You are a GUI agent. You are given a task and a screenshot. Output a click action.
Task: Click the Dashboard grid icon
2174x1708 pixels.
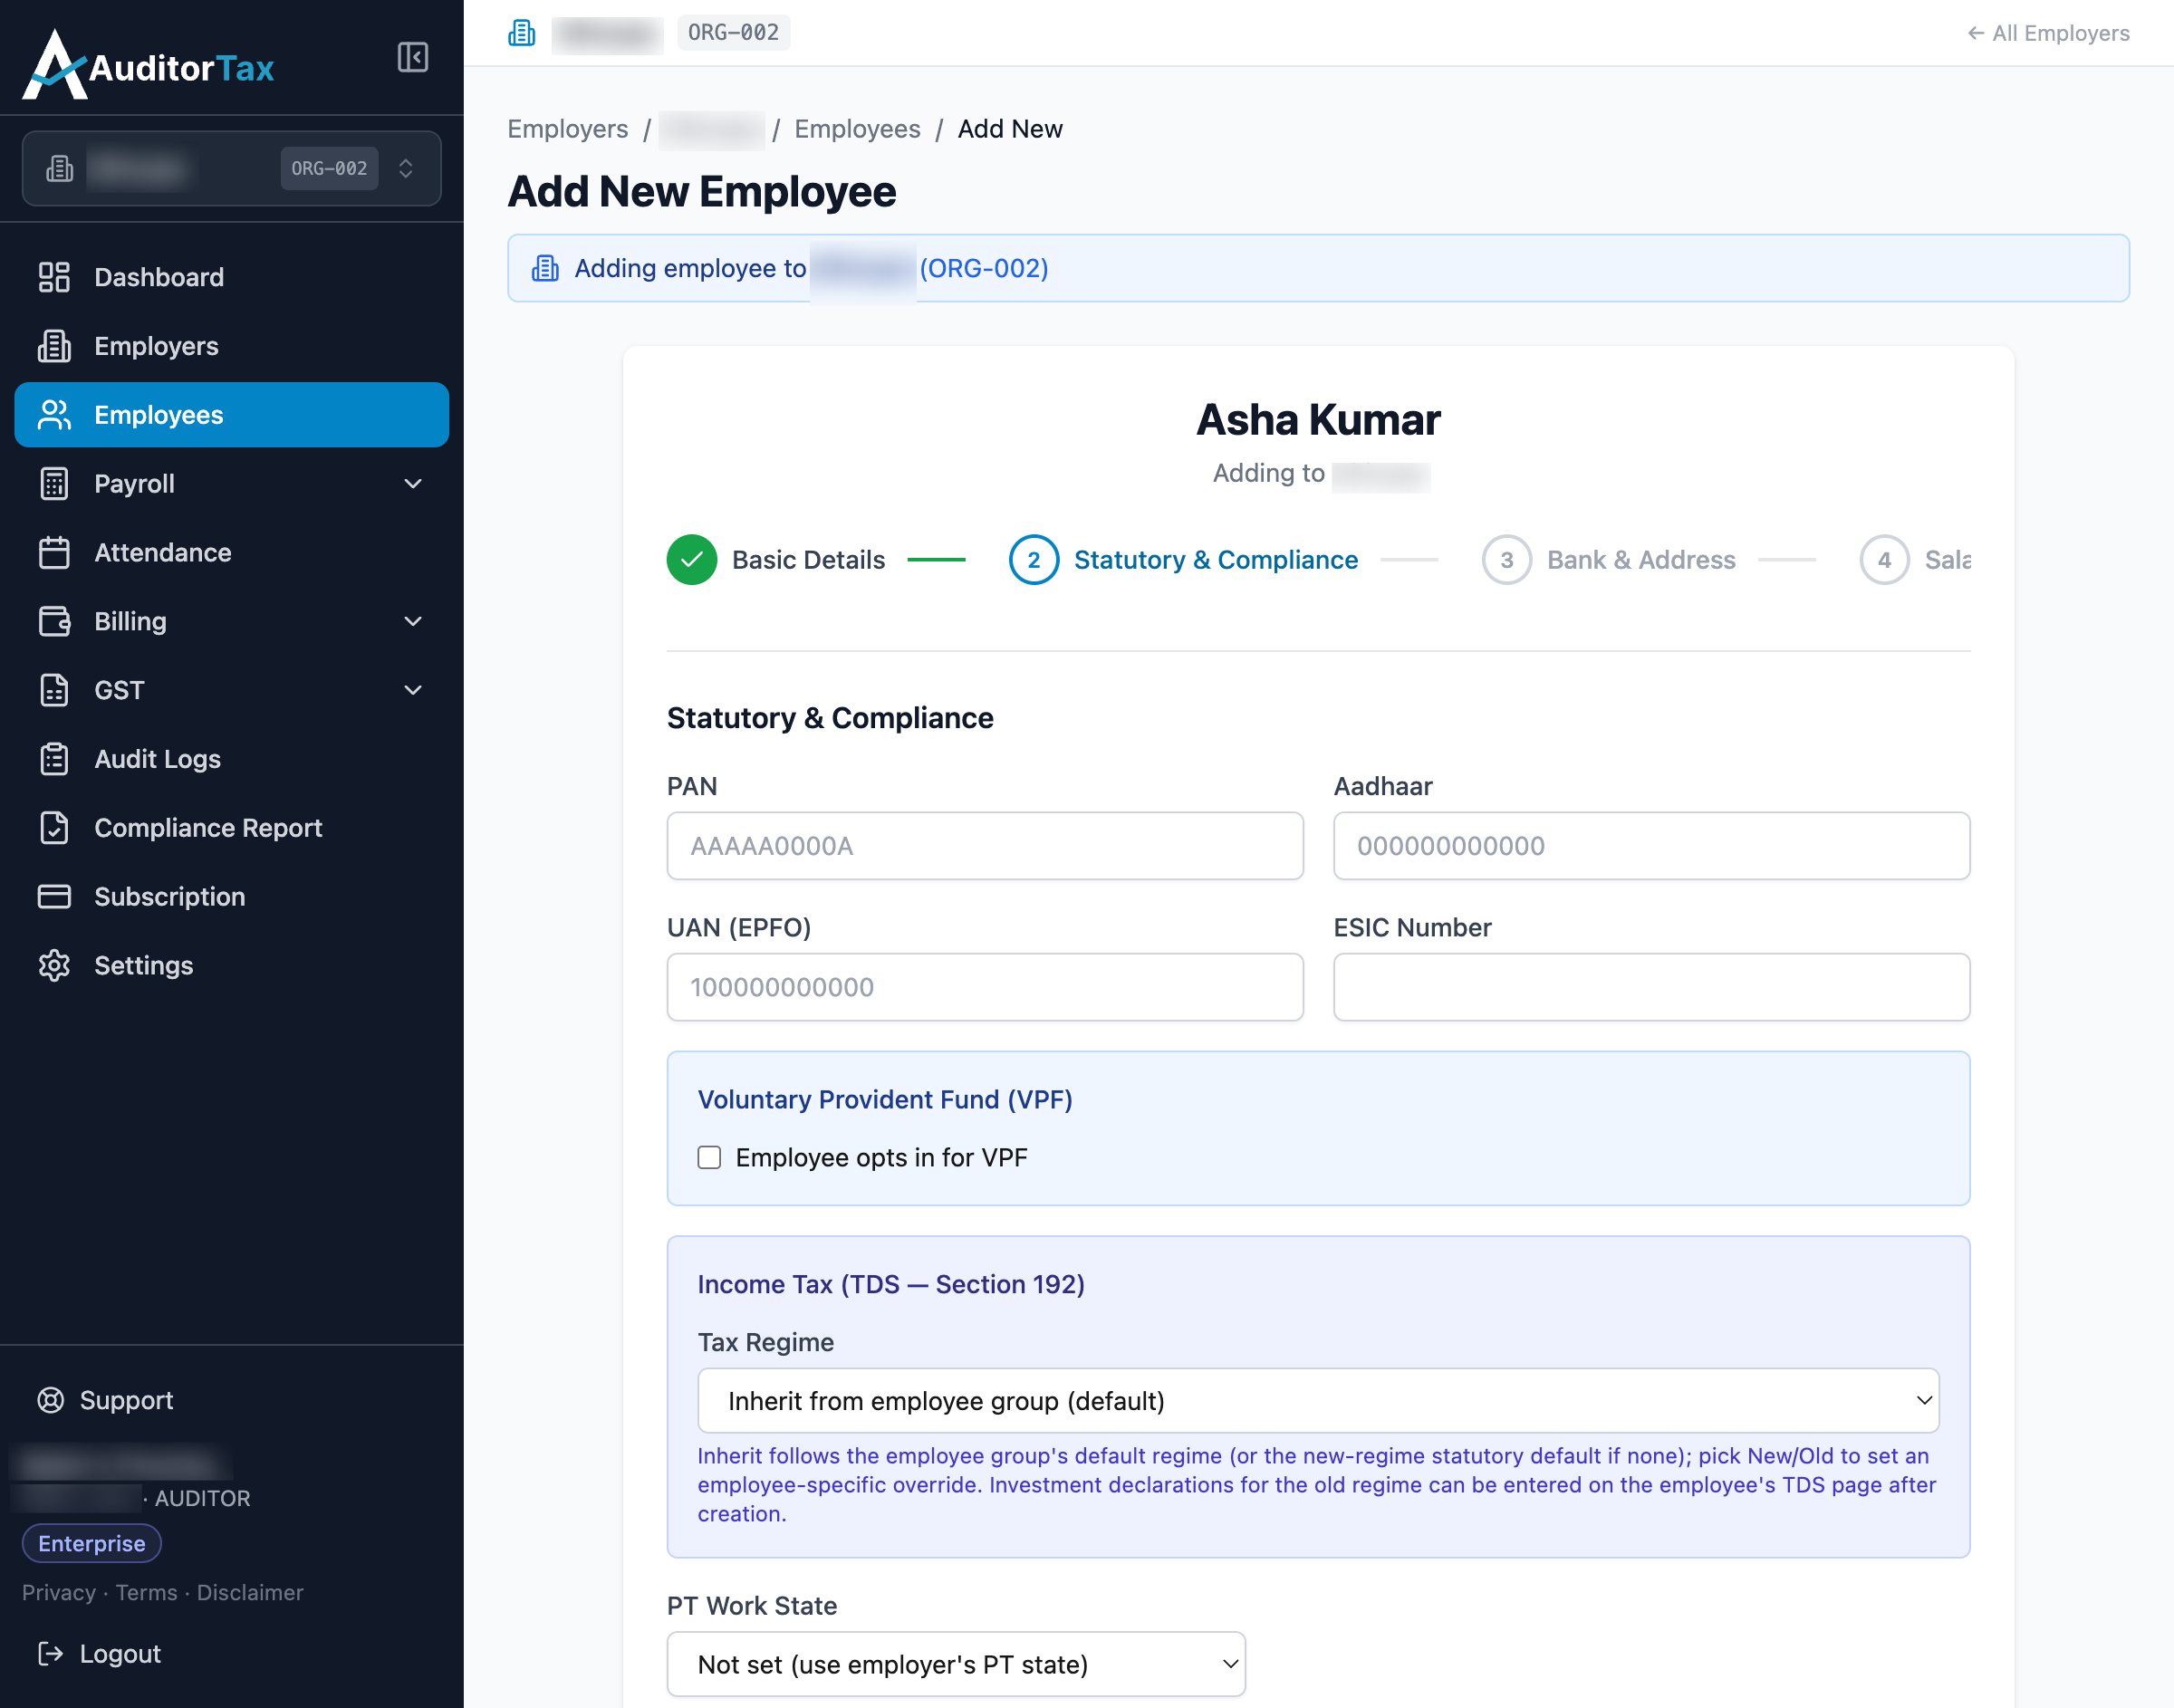pyautogui.click(x=54, y=277)
